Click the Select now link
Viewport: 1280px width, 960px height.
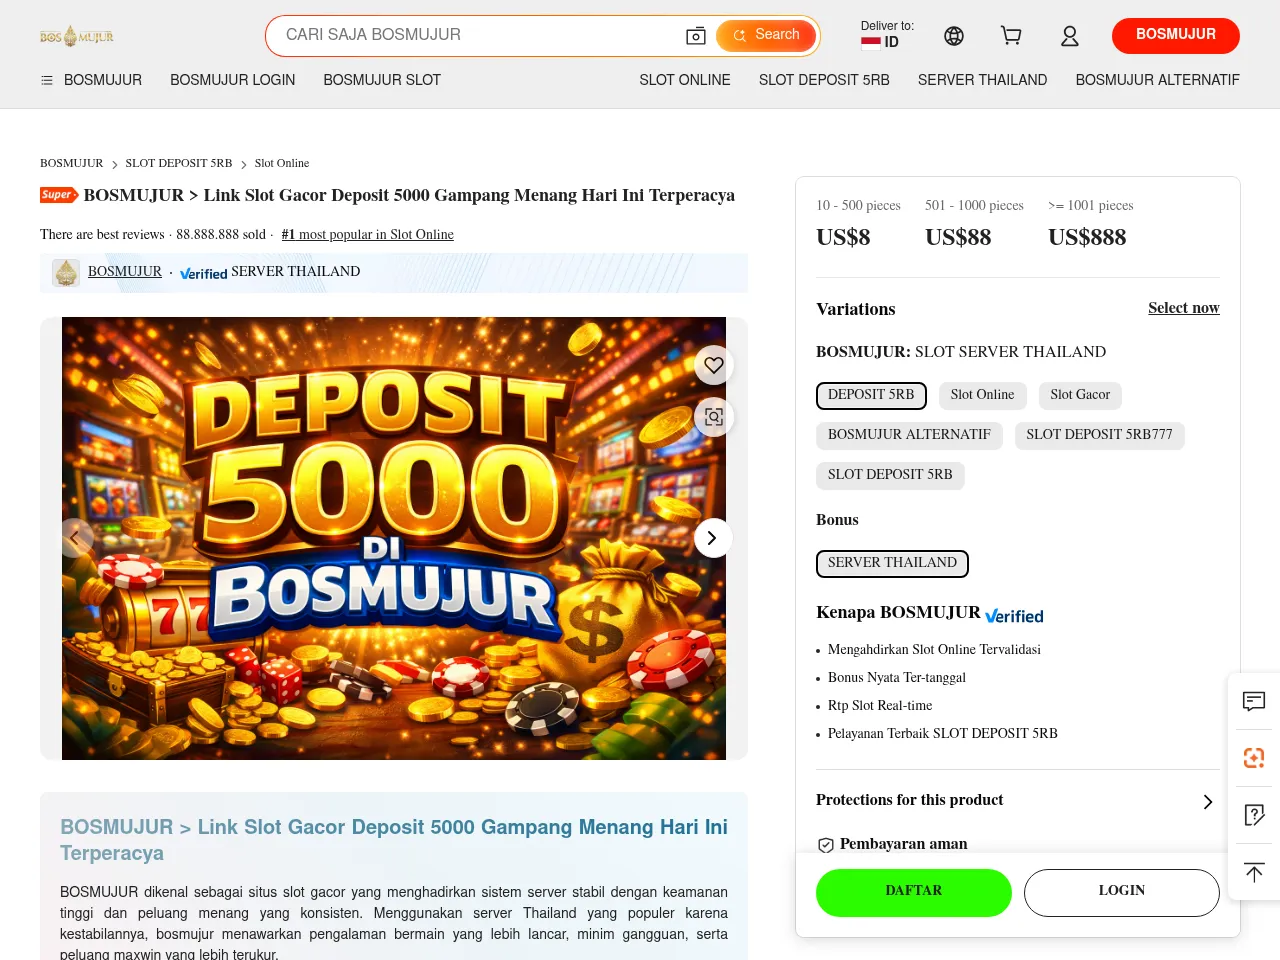click(x=1184, y=308)
